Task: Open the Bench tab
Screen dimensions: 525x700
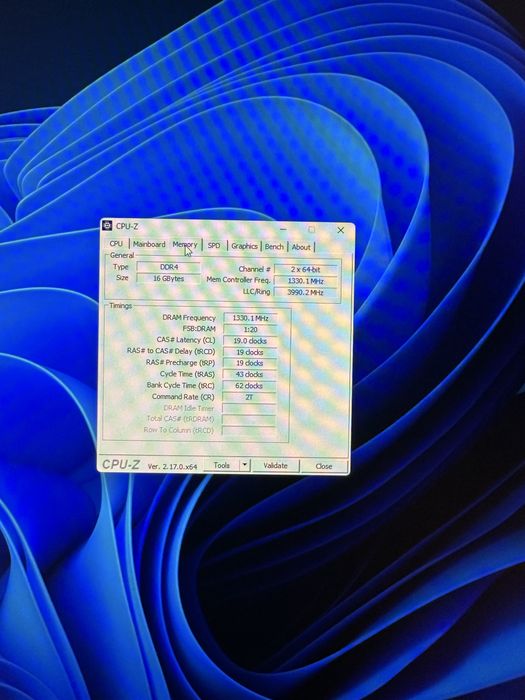Action: point(274,246)
